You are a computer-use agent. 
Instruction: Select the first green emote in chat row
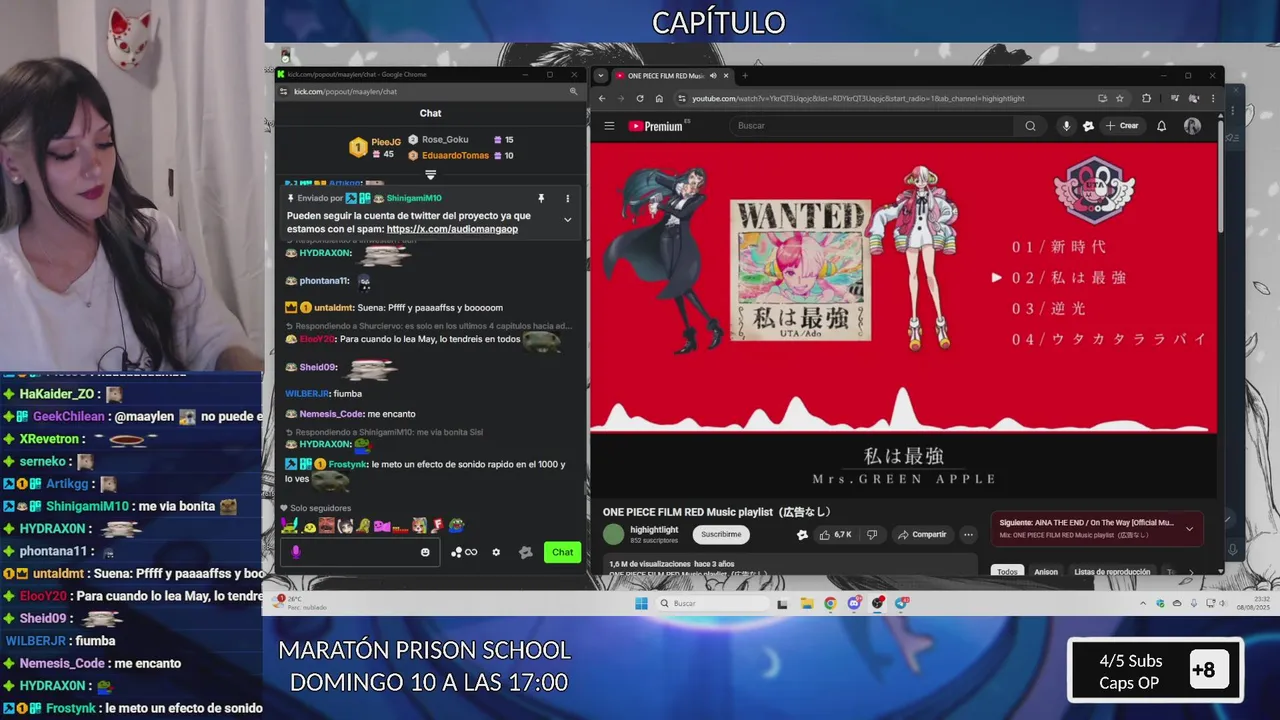pos(288,525)
